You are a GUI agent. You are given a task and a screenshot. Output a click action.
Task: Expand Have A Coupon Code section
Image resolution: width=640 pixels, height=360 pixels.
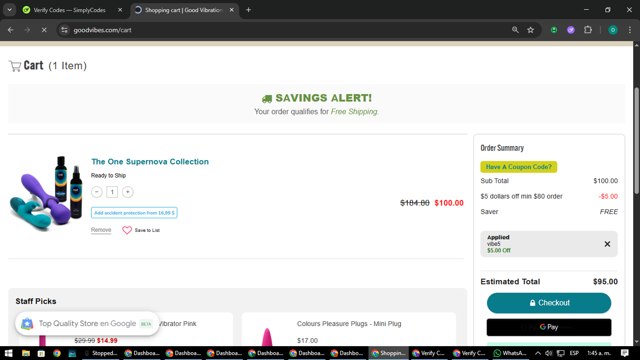(x=518, y=167)
